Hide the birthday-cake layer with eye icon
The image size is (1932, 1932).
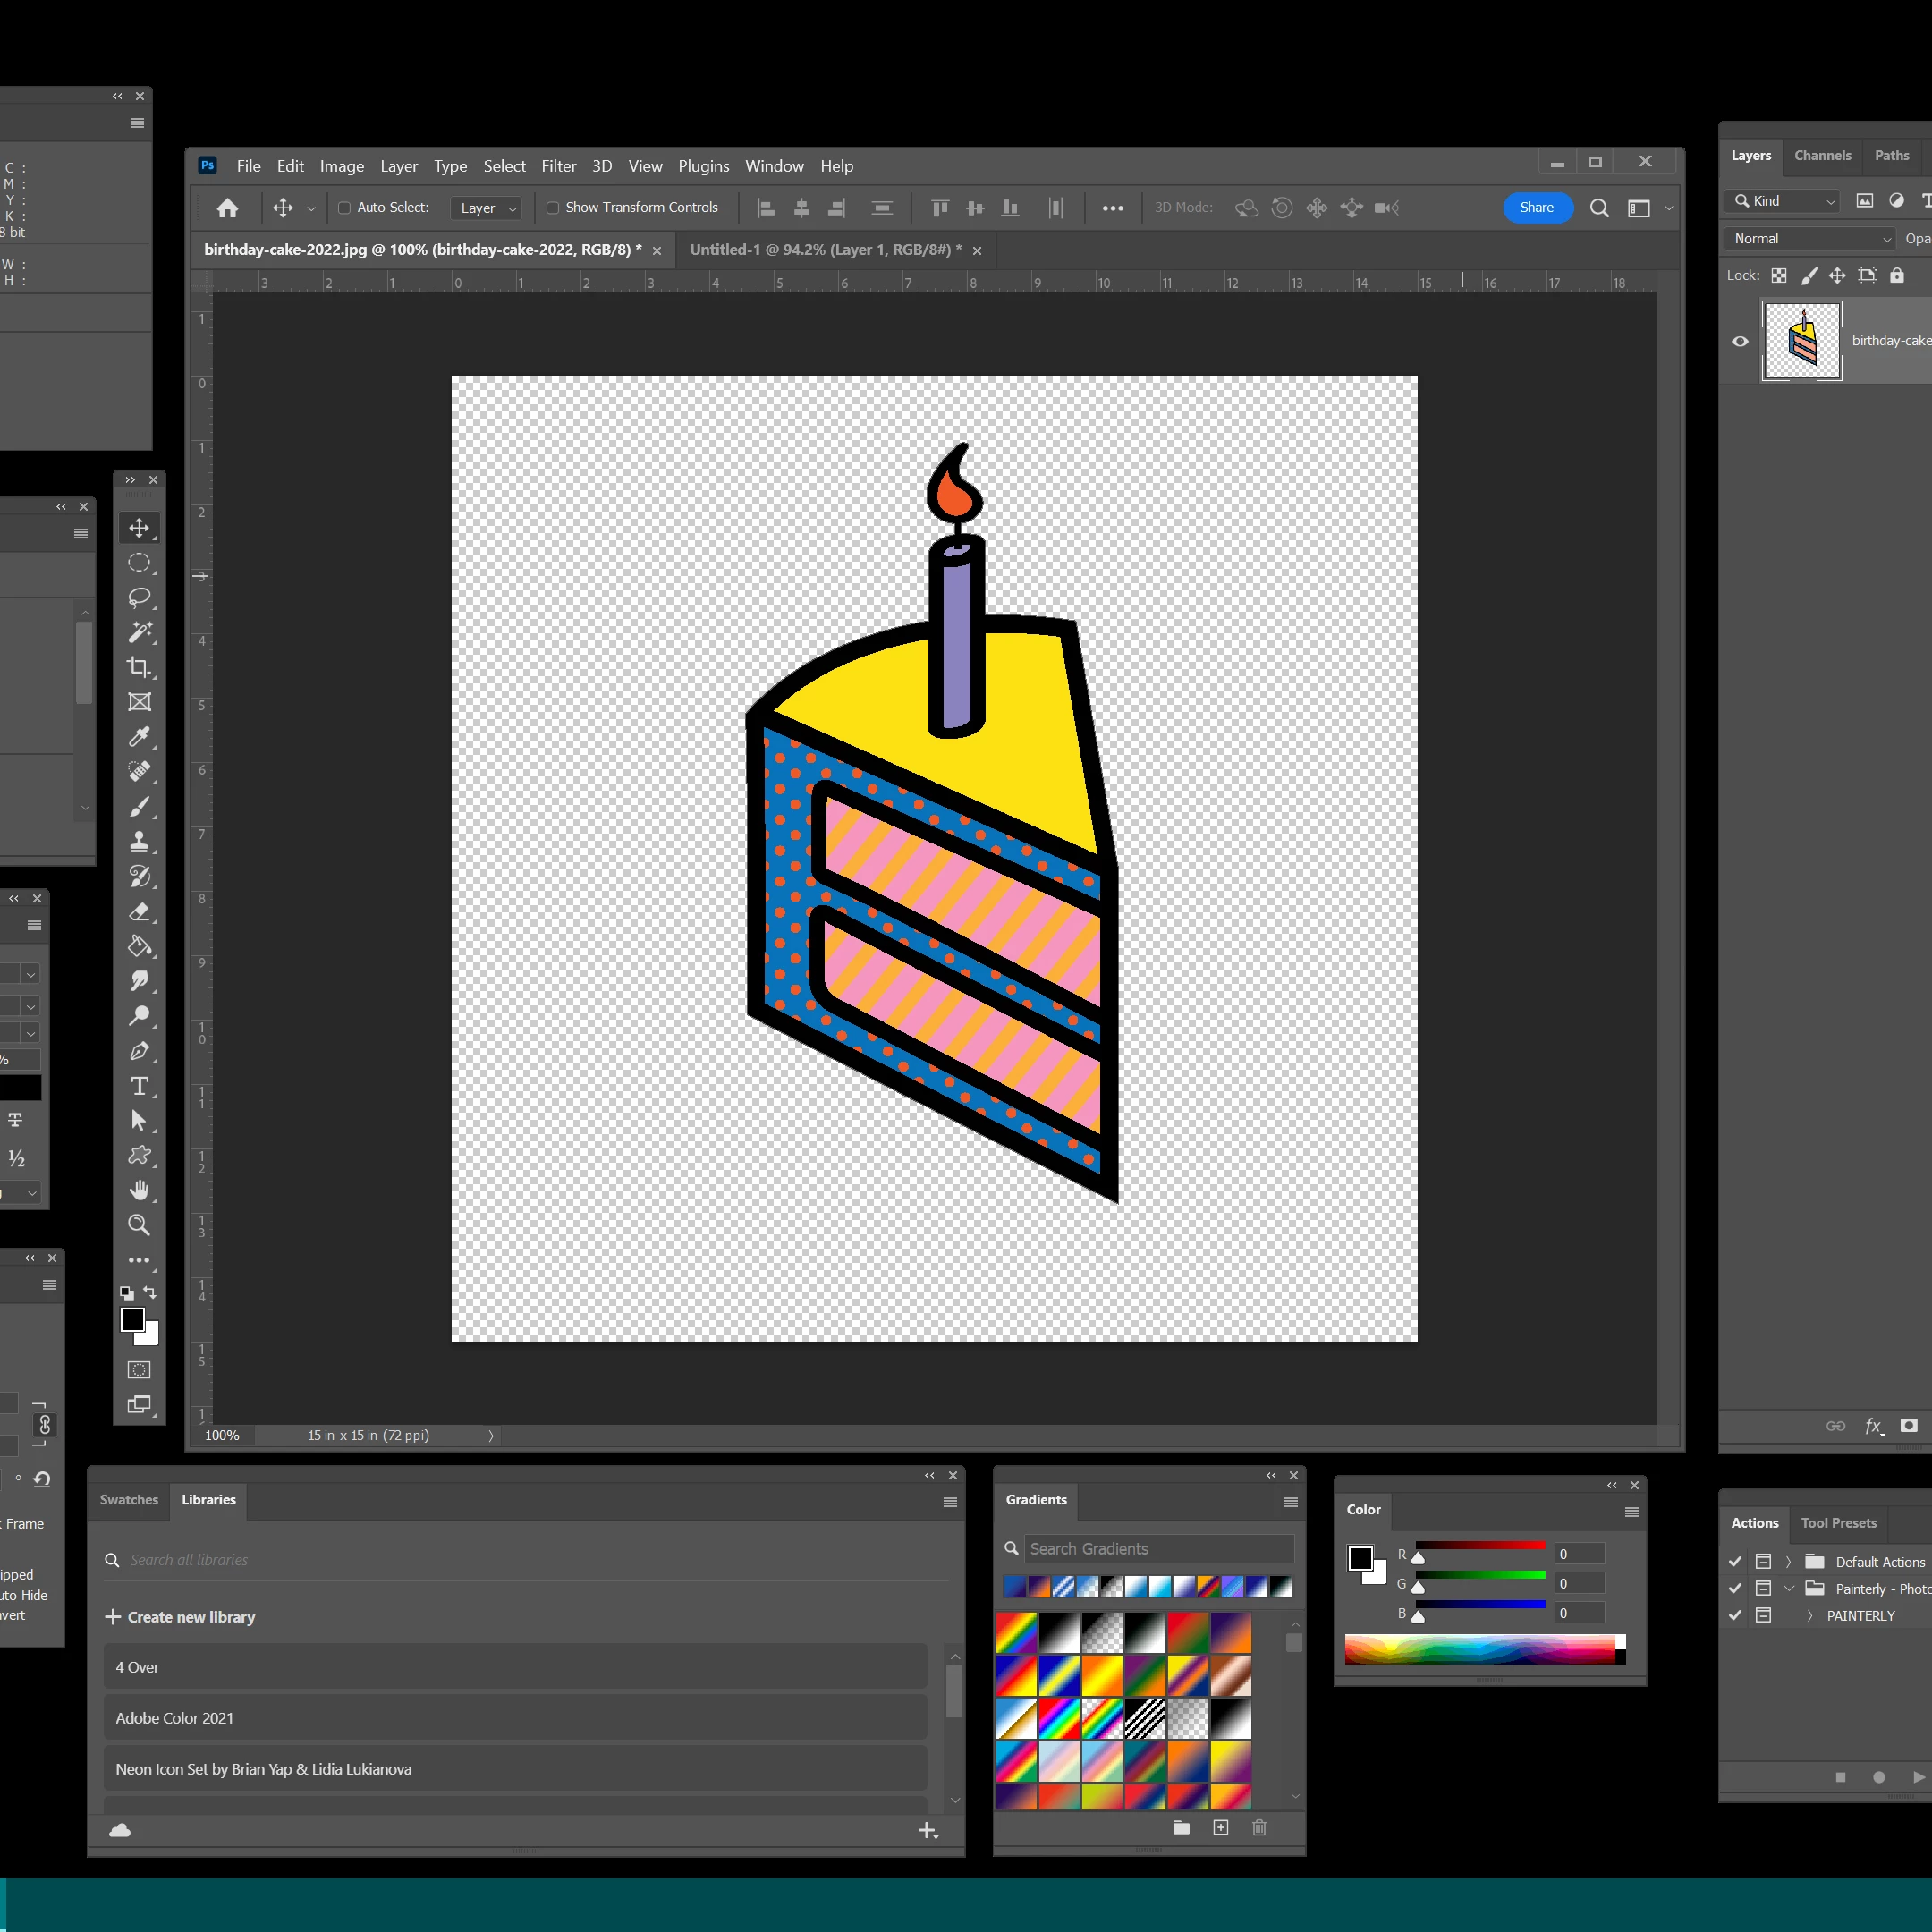pos(1740,341)
